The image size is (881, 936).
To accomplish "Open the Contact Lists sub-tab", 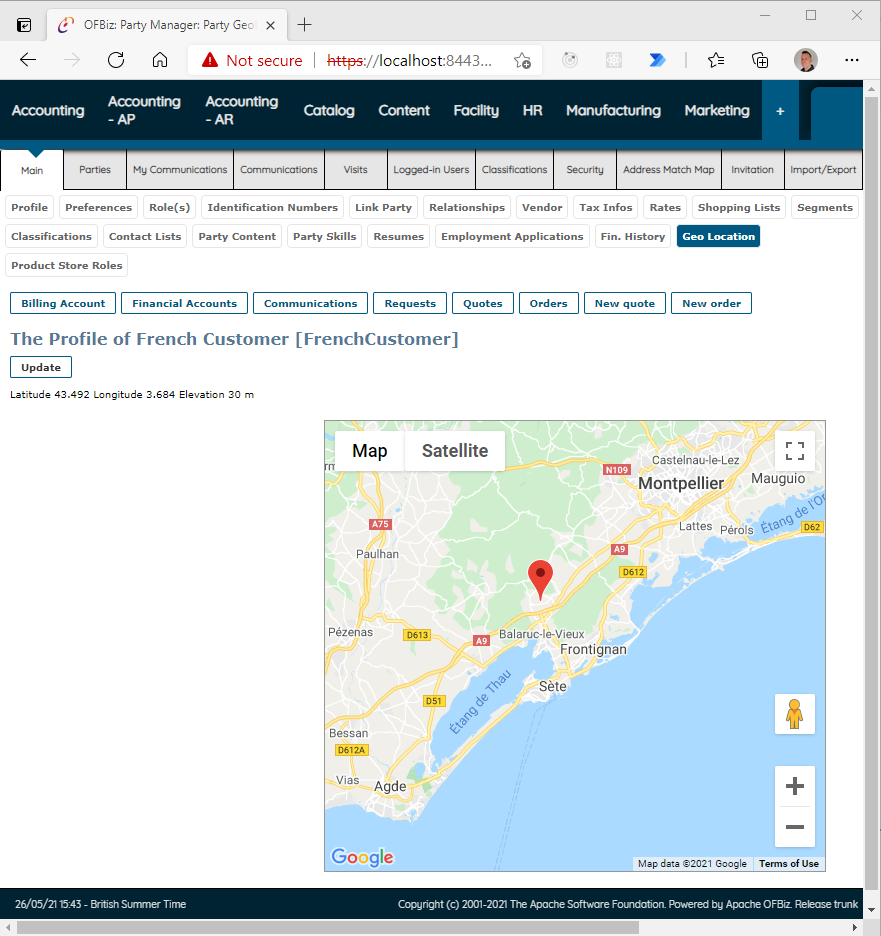I will pyautogui.click(x=144, y=236).
